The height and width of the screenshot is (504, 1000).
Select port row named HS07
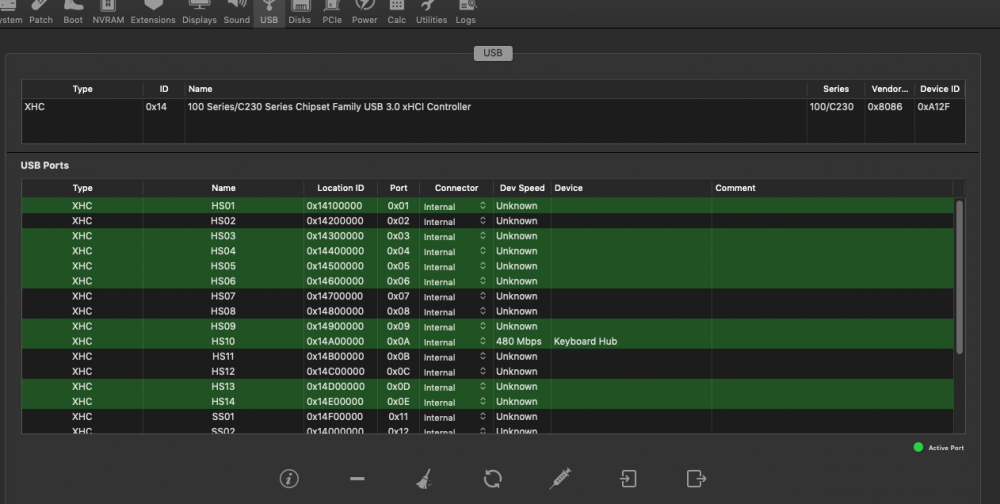click(488, 296)
